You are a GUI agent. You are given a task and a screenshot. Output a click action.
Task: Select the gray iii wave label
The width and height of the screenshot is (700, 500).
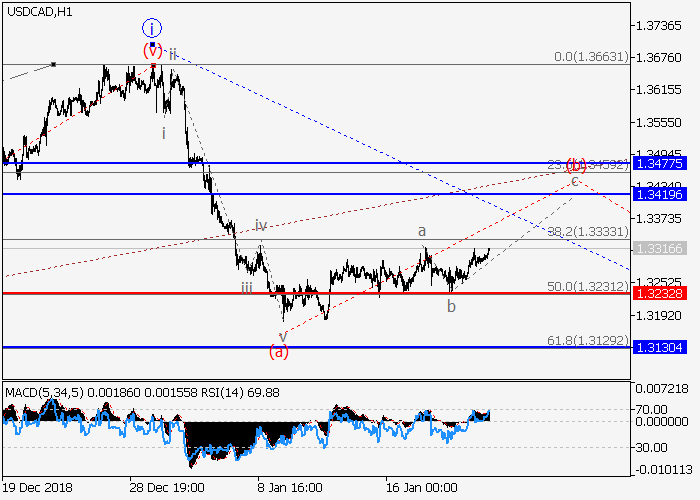(x=246, y=288)
